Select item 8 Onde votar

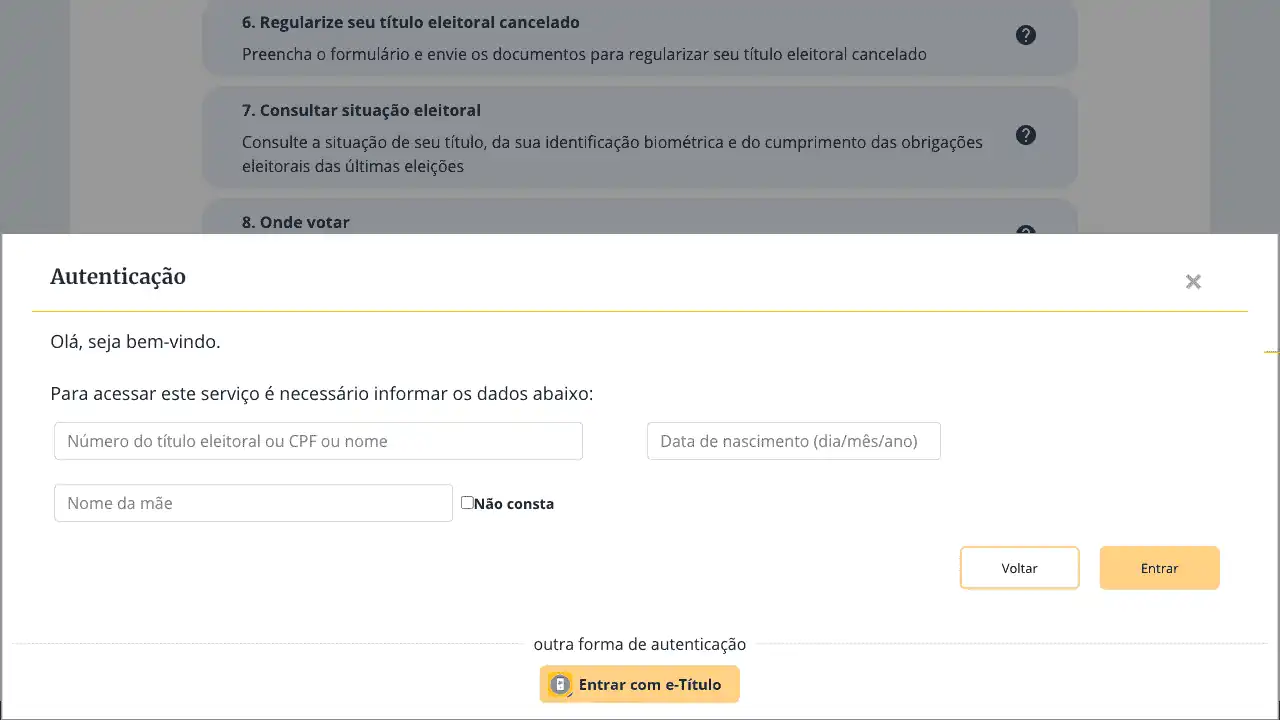click(x=296, y=222)
